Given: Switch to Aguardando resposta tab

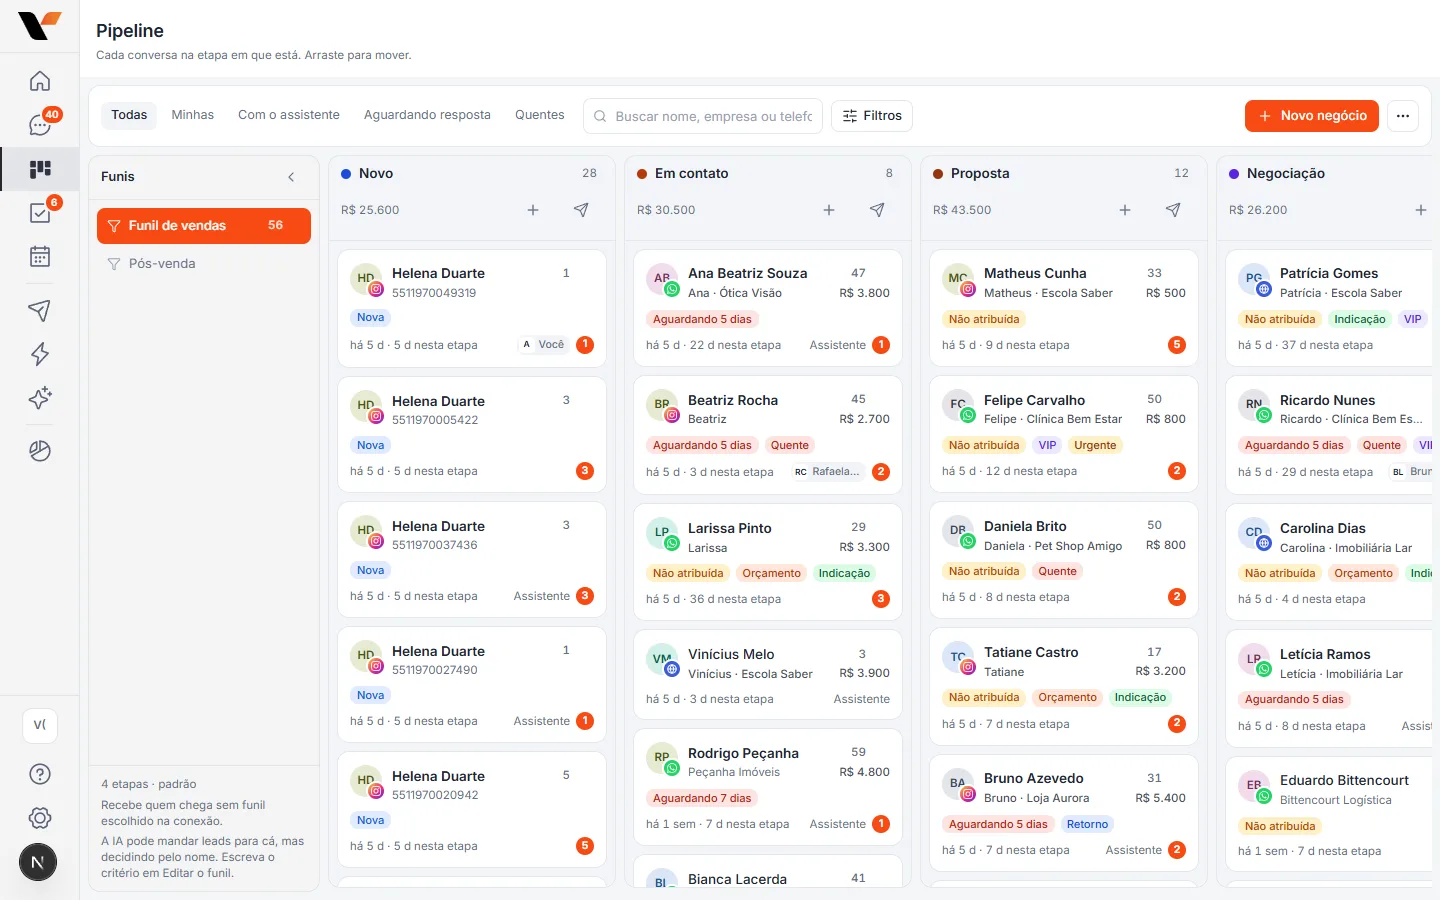Looking at the screenshot, I should click(x=427, y=115).
